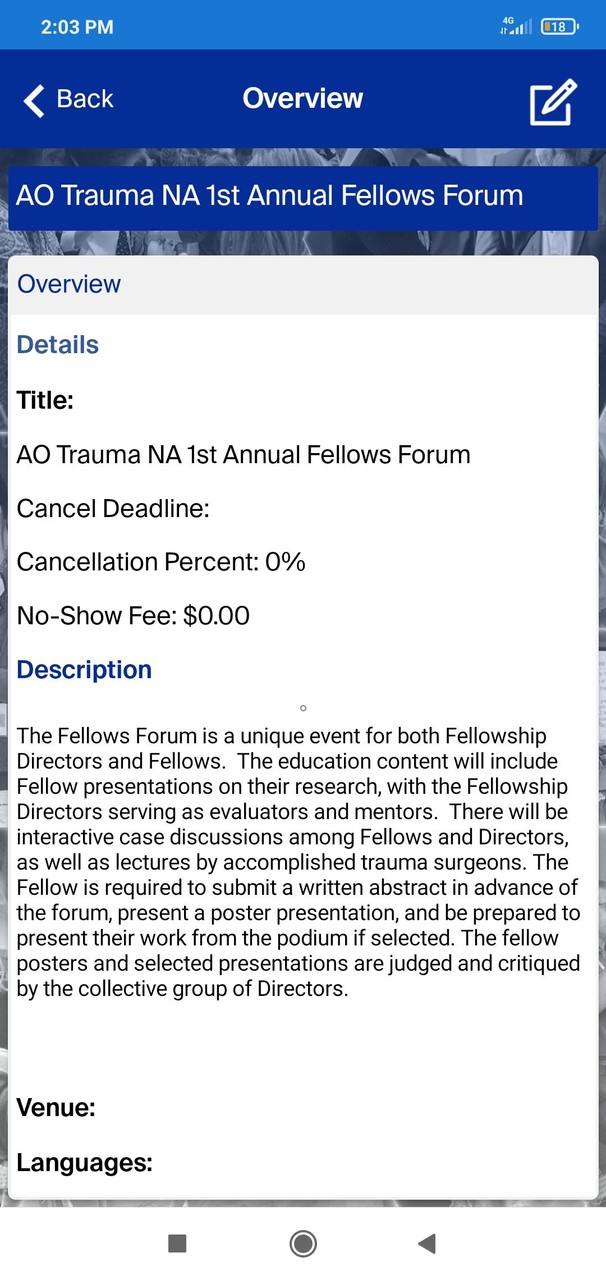Image resolution: width=606 pixels, height=1280 pixels.
Task: Open the edit/compose icon in top bar
Action: tap(552, 101)
